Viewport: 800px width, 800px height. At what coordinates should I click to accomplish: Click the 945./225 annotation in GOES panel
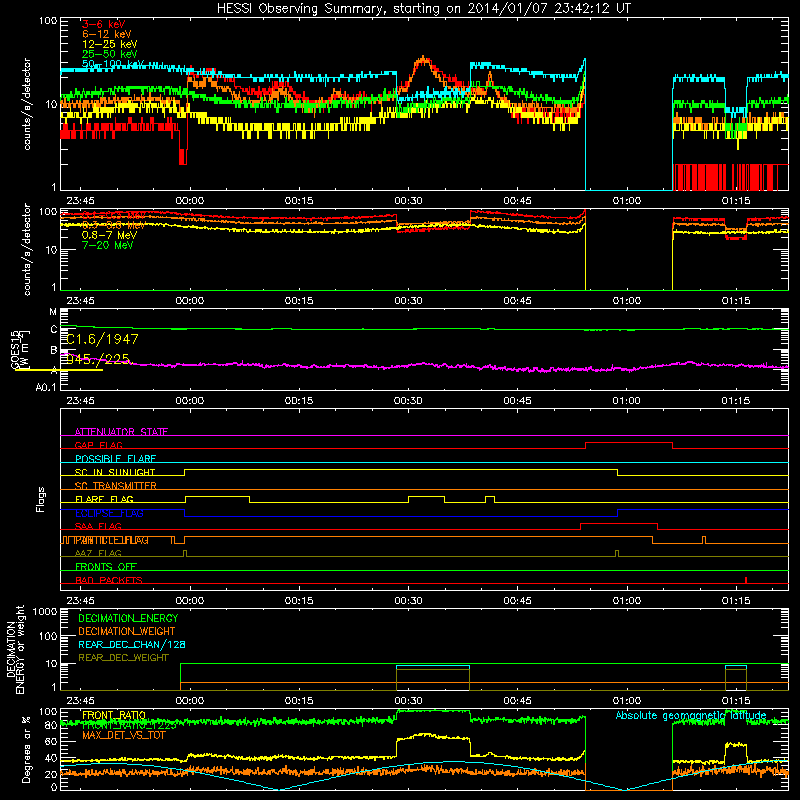(x=98, y=359)
